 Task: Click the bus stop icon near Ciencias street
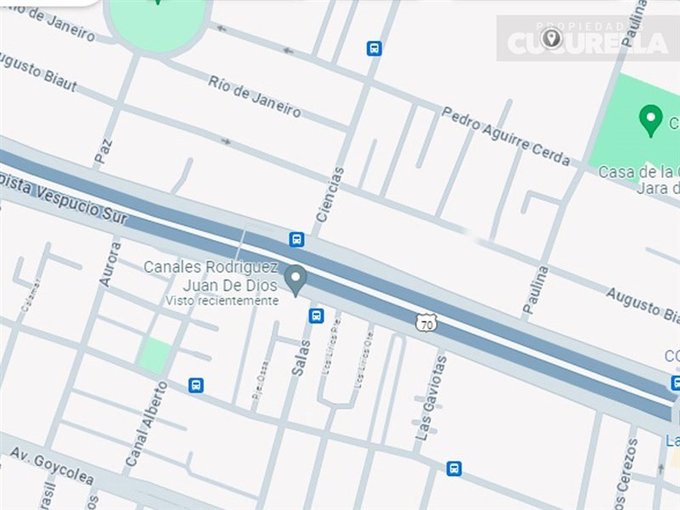297,239
